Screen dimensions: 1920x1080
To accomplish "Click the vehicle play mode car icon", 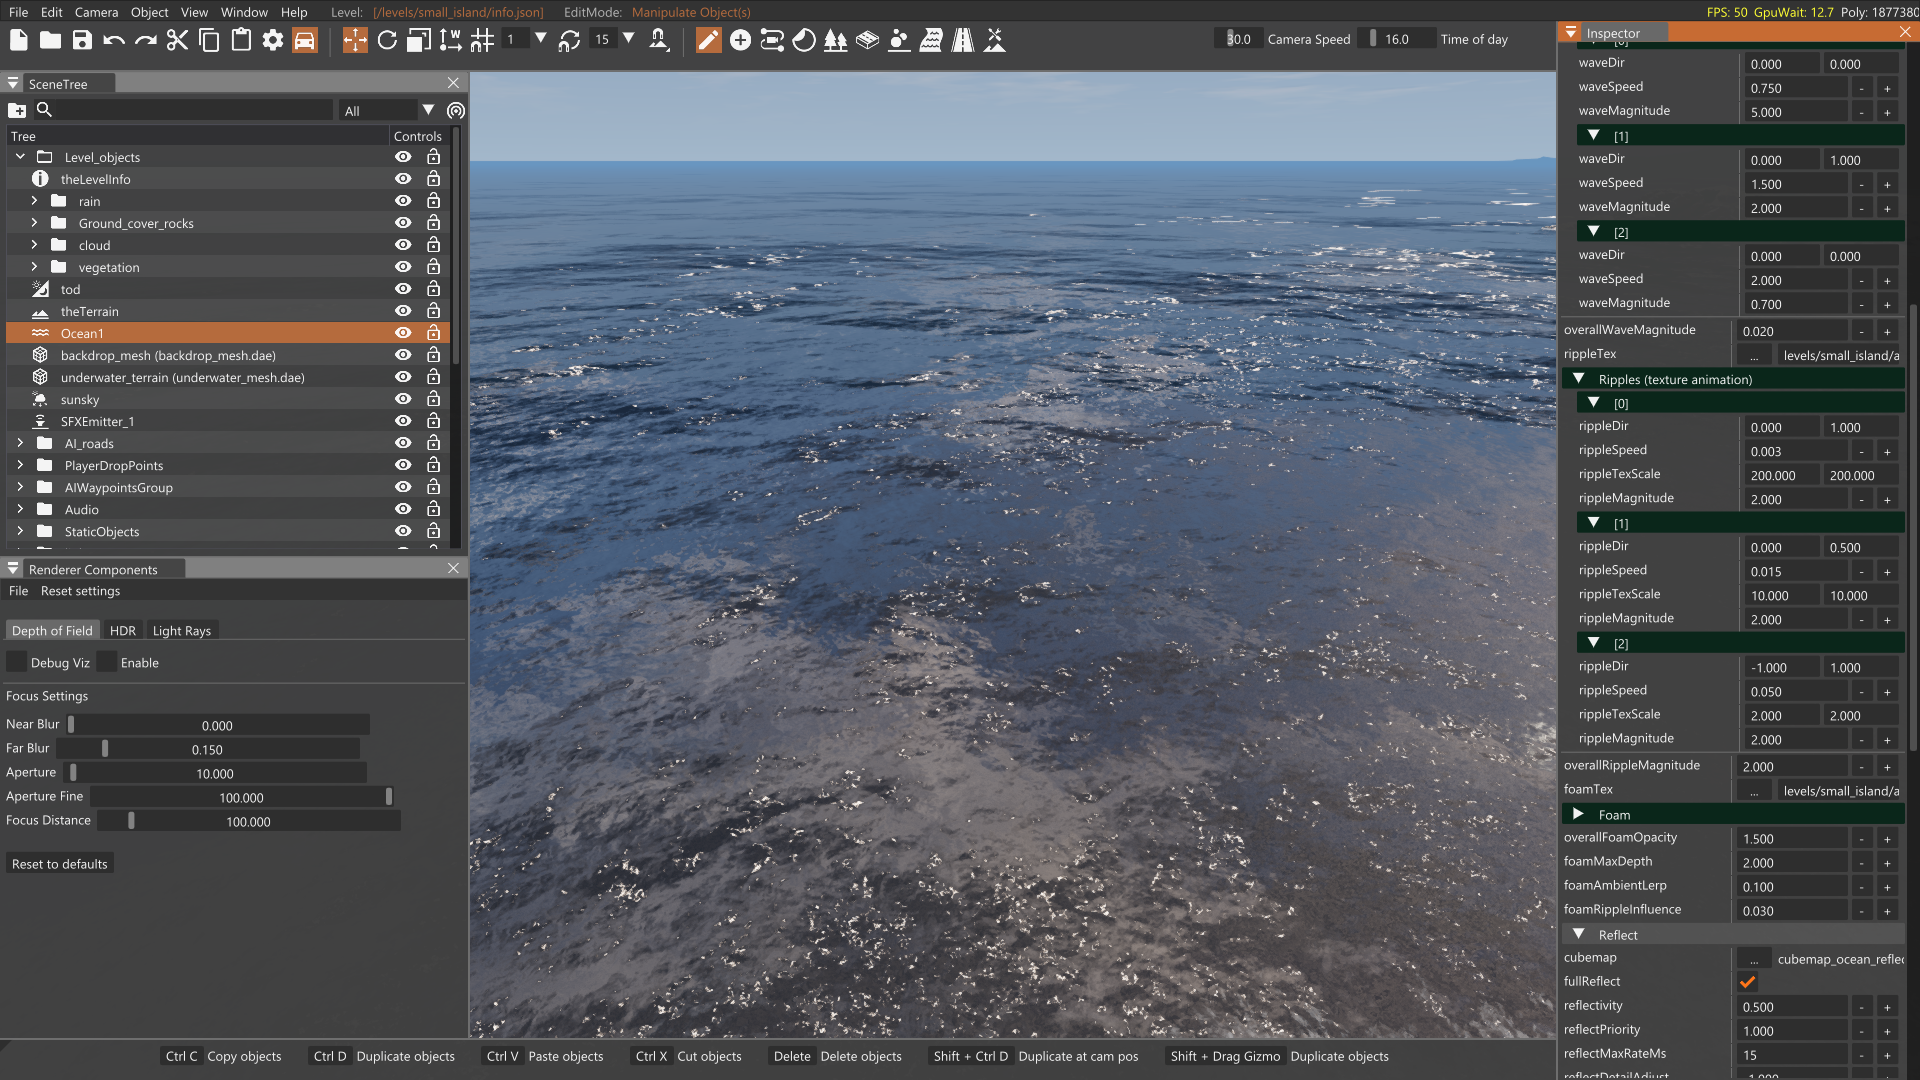I will pos(305,40).
